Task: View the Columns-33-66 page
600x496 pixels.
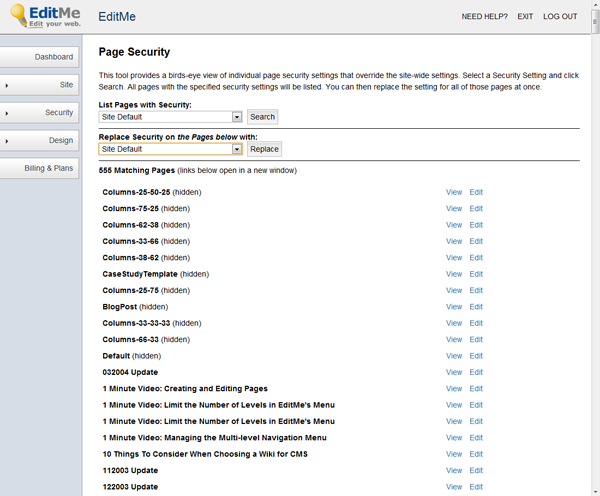Action: click(x=454, y=241)
